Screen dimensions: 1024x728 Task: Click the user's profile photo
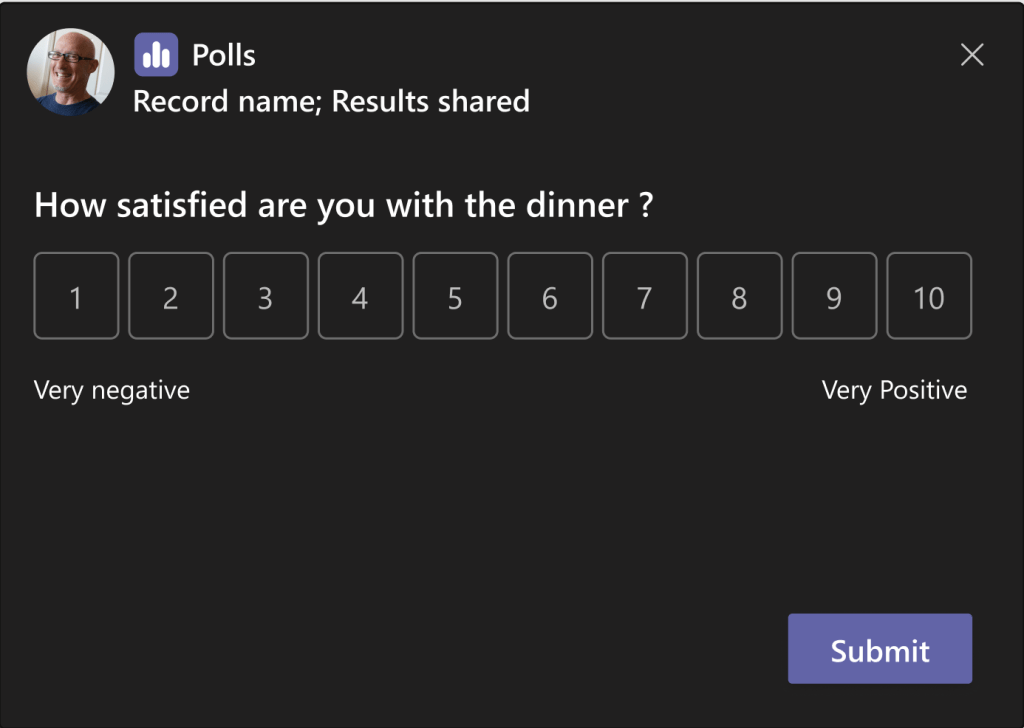tap(70, 72)
